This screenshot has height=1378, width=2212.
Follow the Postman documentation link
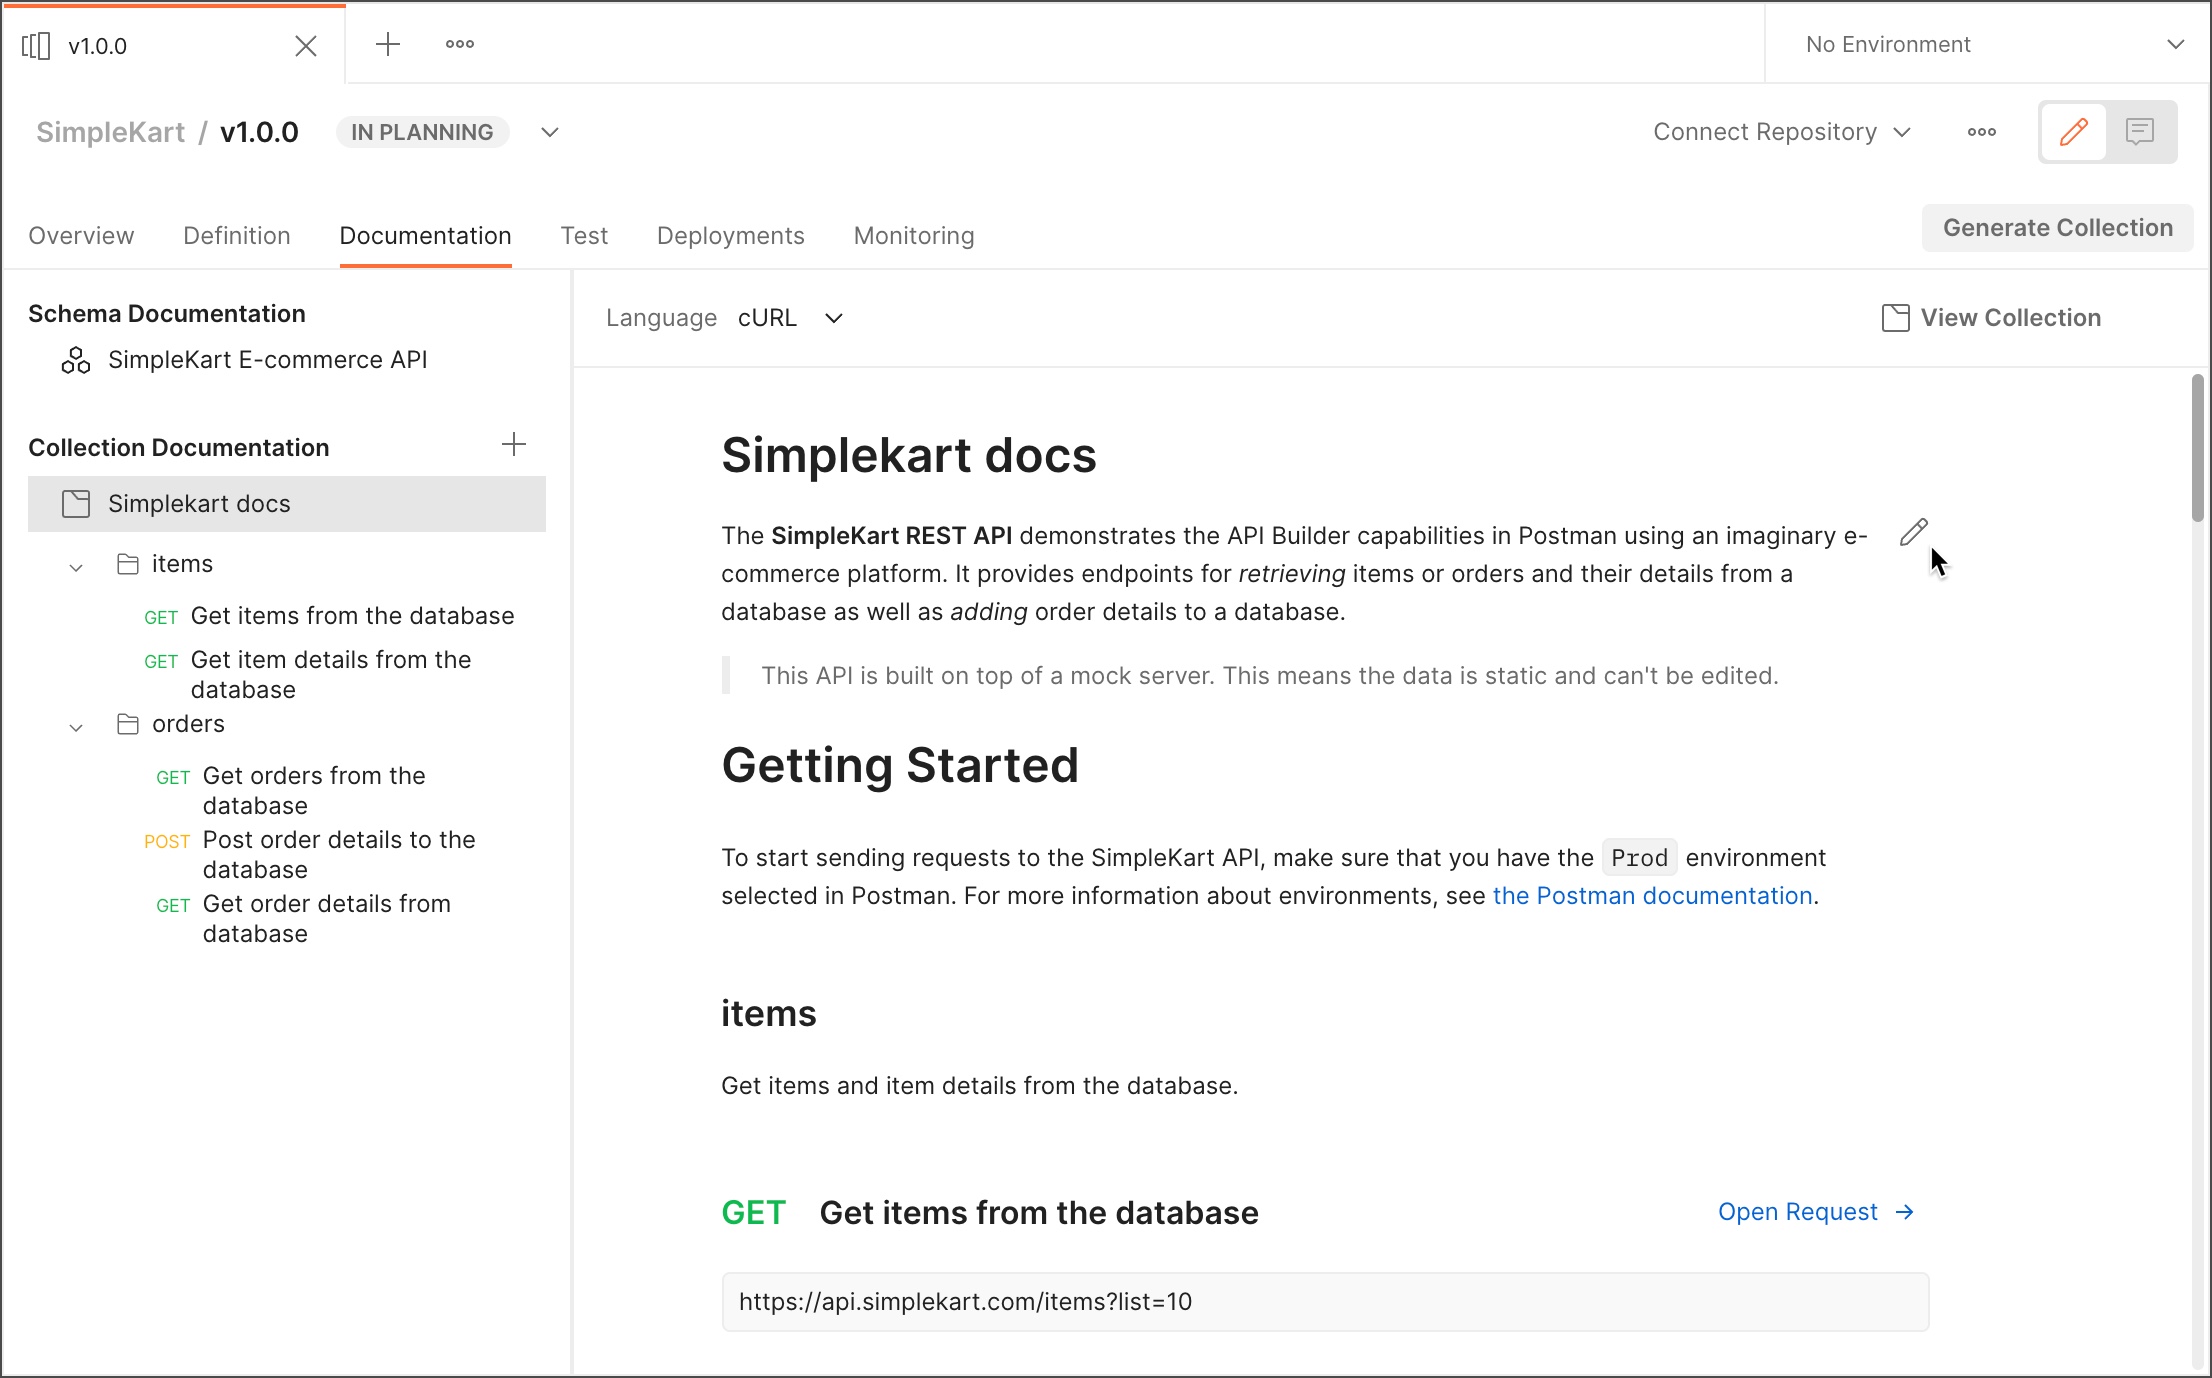pyautogui.click(x=1653, y=896)
